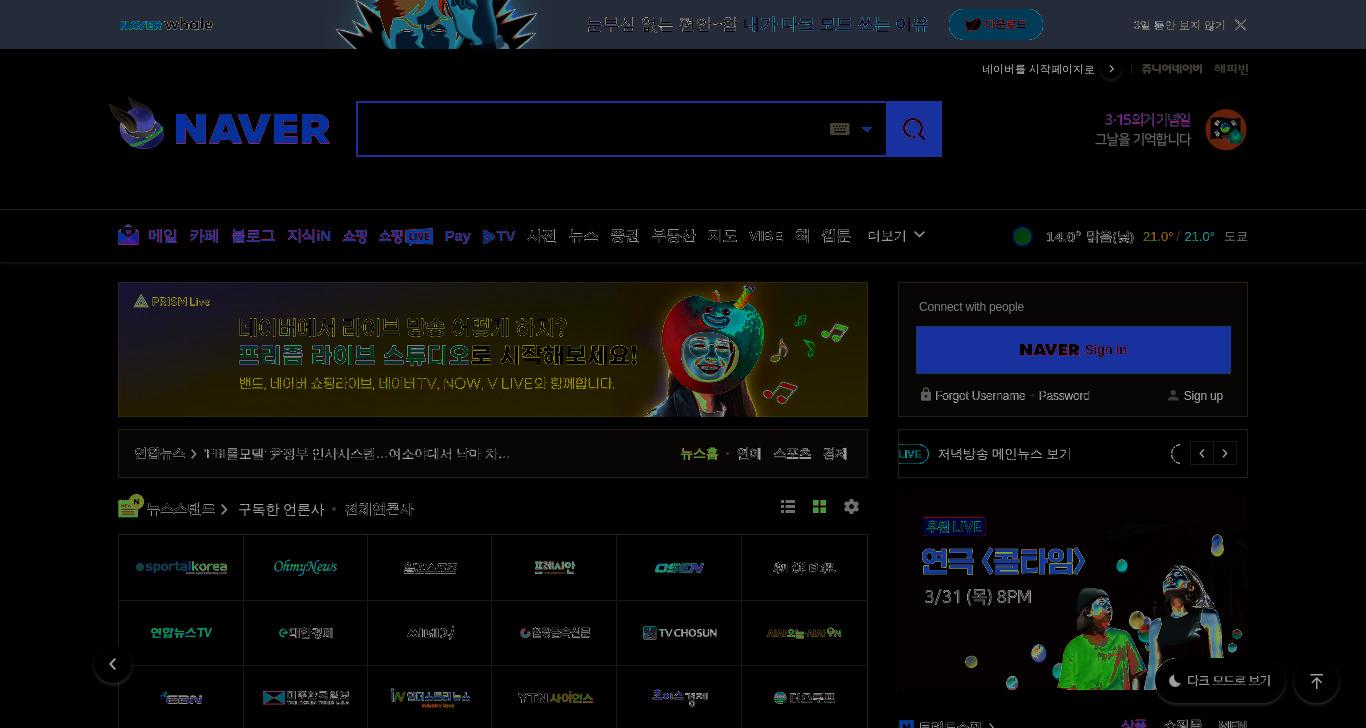The width and height of the screenshot is (1366, 728).
Task: Open 쥬니어네이버 link
Action: pos(1171,69)
